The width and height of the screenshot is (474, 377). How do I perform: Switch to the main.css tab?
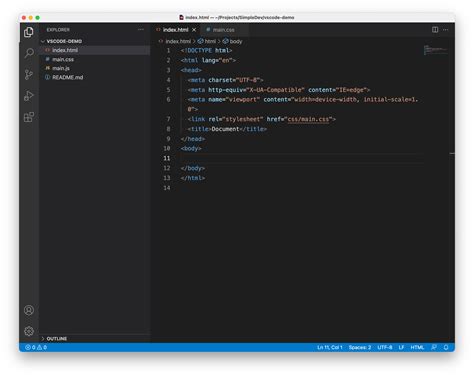pos(223,30)
